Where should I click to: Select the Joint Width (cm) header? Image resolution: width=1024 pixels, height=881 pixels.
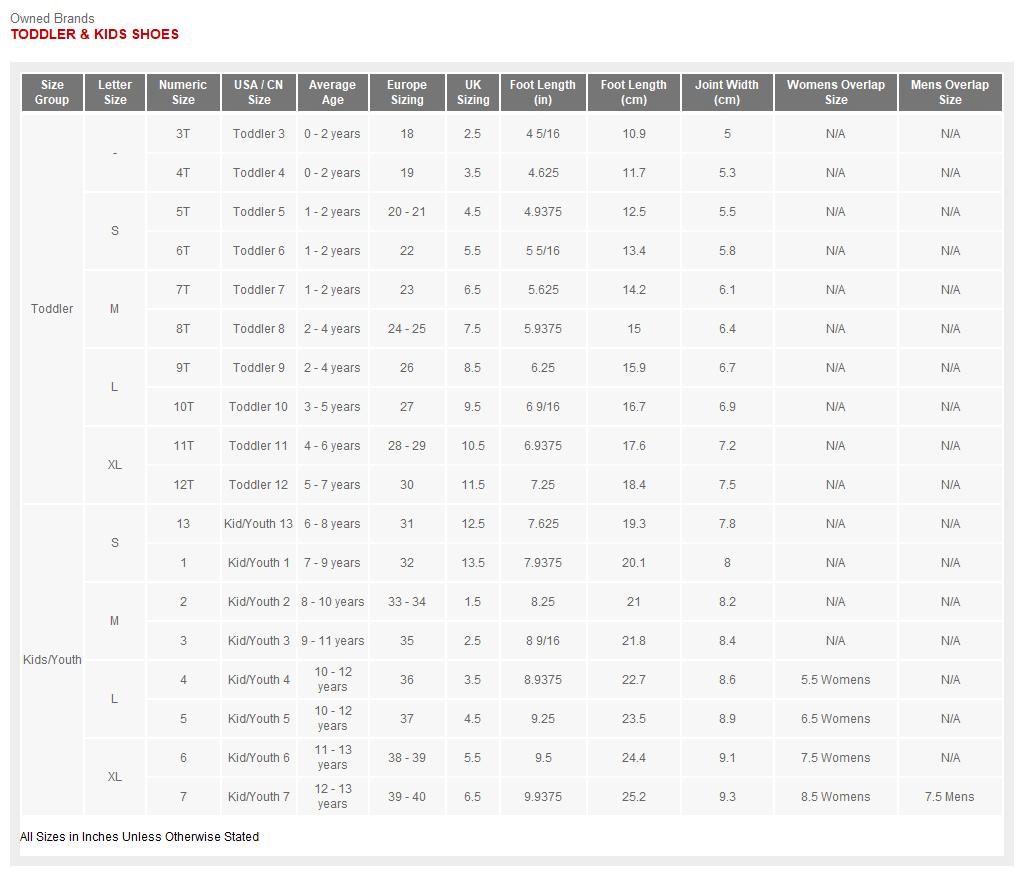tap(727, 92)
